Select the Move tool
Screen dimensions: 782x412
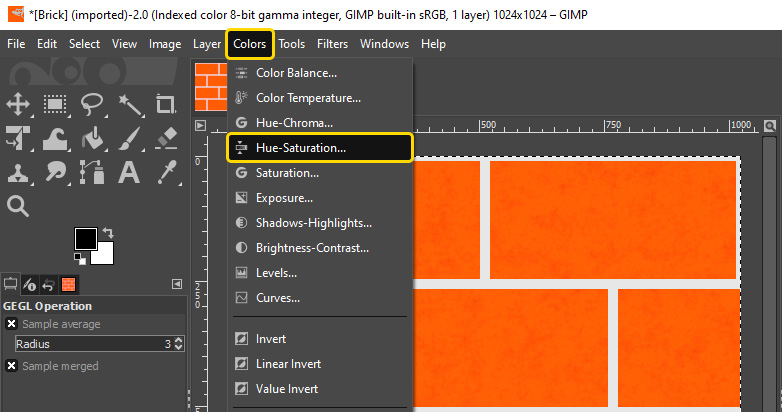tap(18, 105)
